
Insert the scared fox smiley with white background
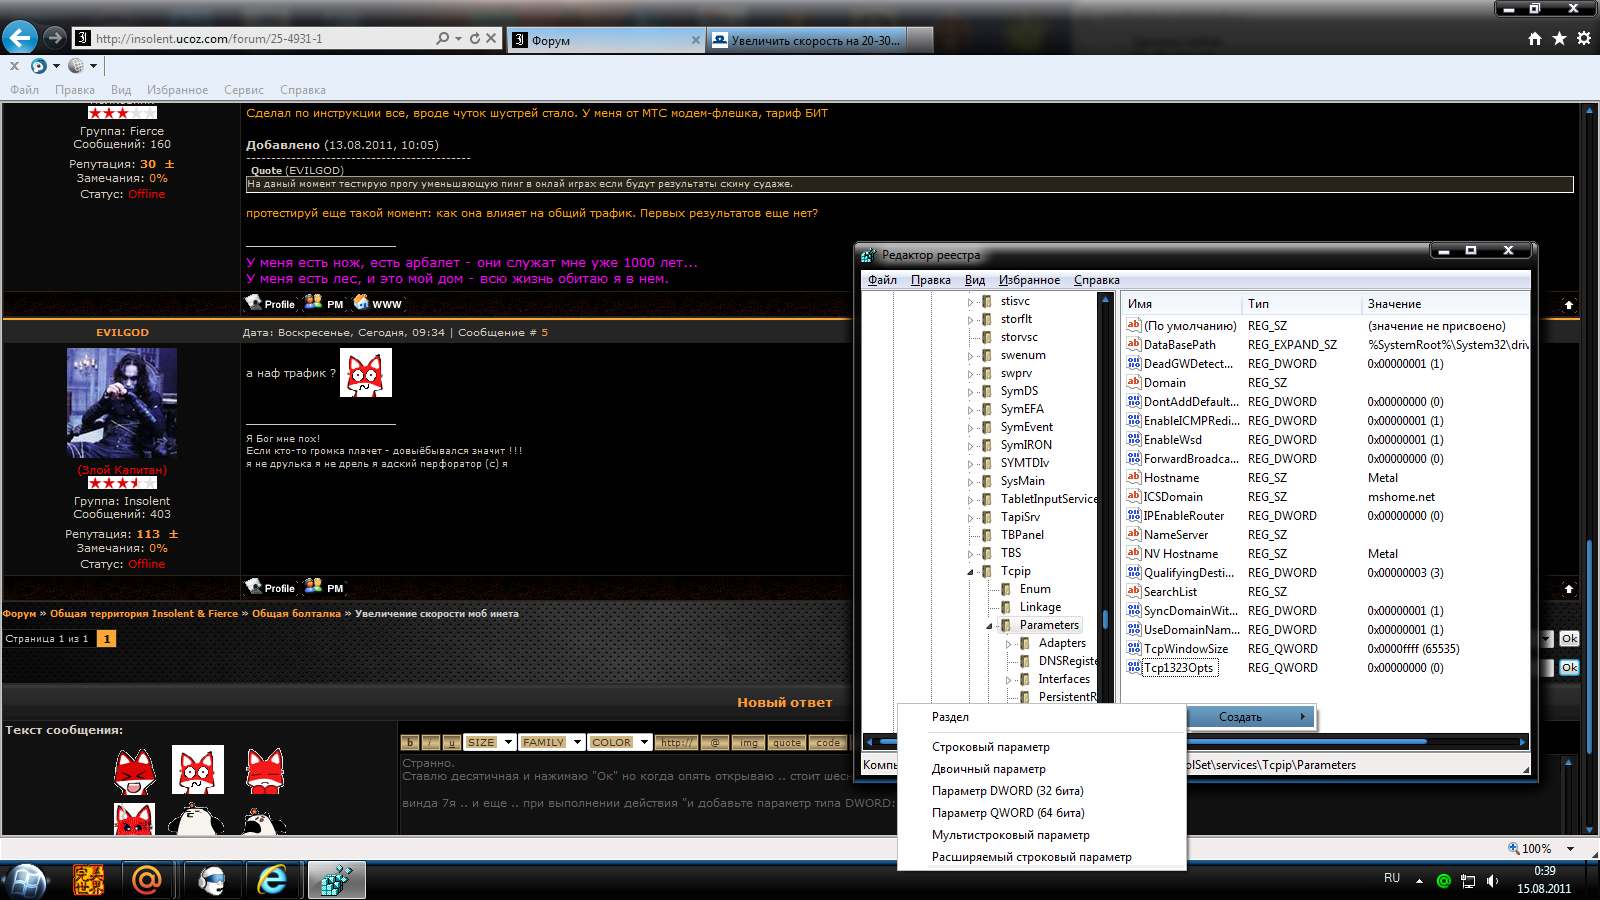coord(197,770)
